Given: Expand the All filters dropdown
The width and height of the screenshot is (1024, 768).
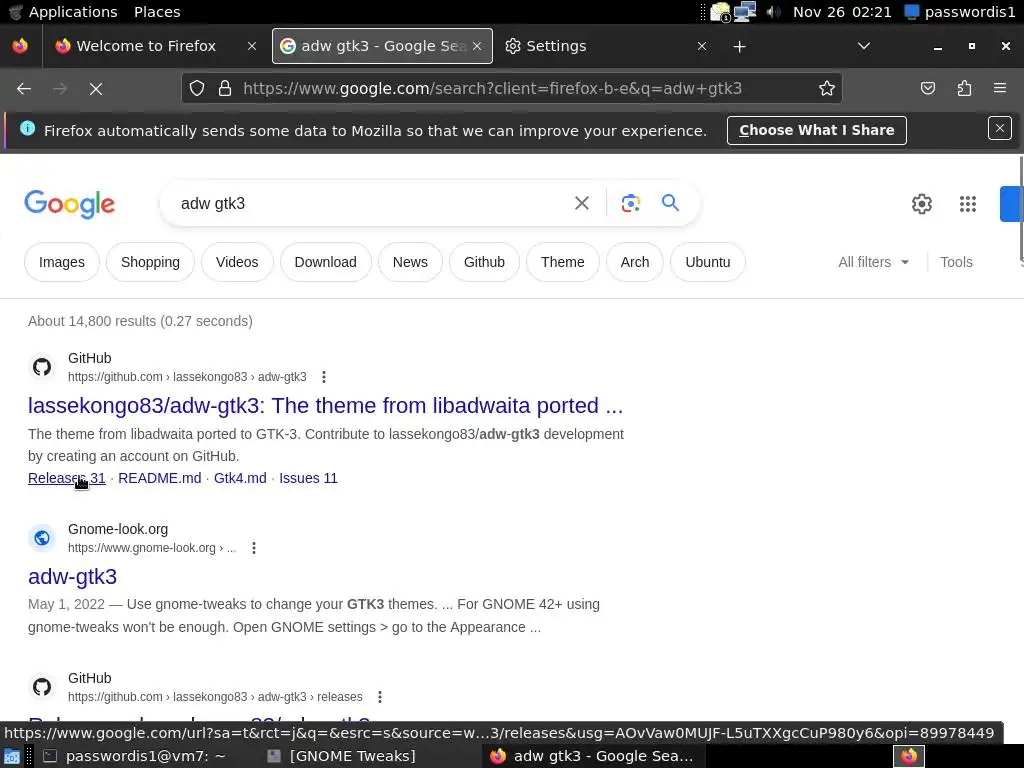Looking at the screenshot, I should pyautogui.click(x=873, y=262).
